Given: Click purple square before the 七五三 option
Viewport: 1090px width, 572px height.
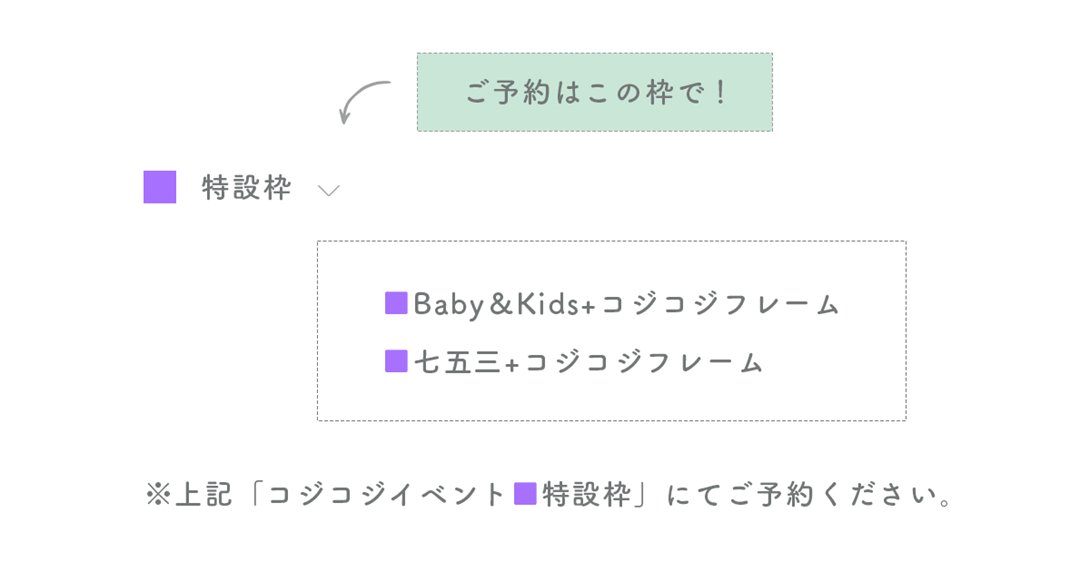Looking at the screenshot, I should click(x=396, y=361).
